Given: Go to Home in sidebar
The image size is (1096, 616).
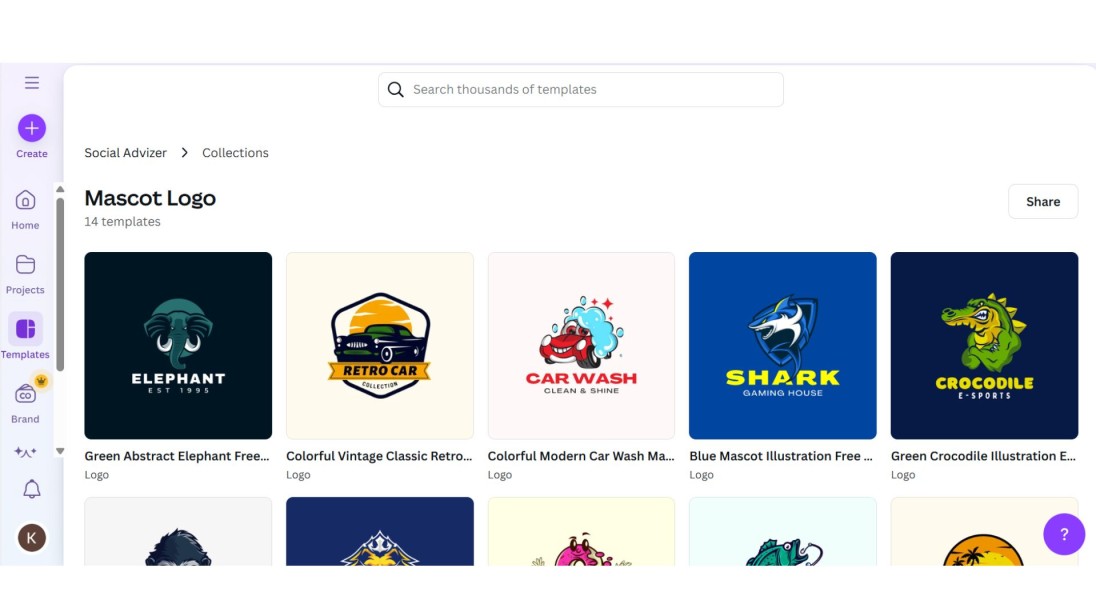Looking at the screenshot, I should (25, 209).
